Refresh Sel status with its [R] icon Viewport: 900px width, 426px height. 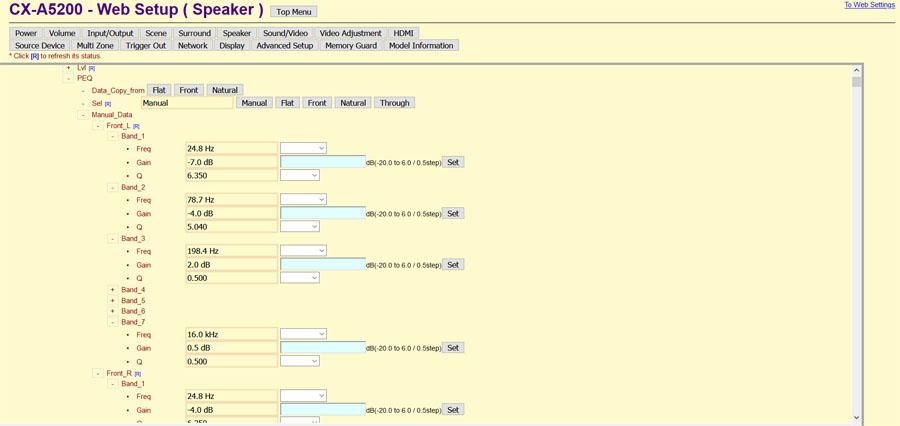point(108,103)
